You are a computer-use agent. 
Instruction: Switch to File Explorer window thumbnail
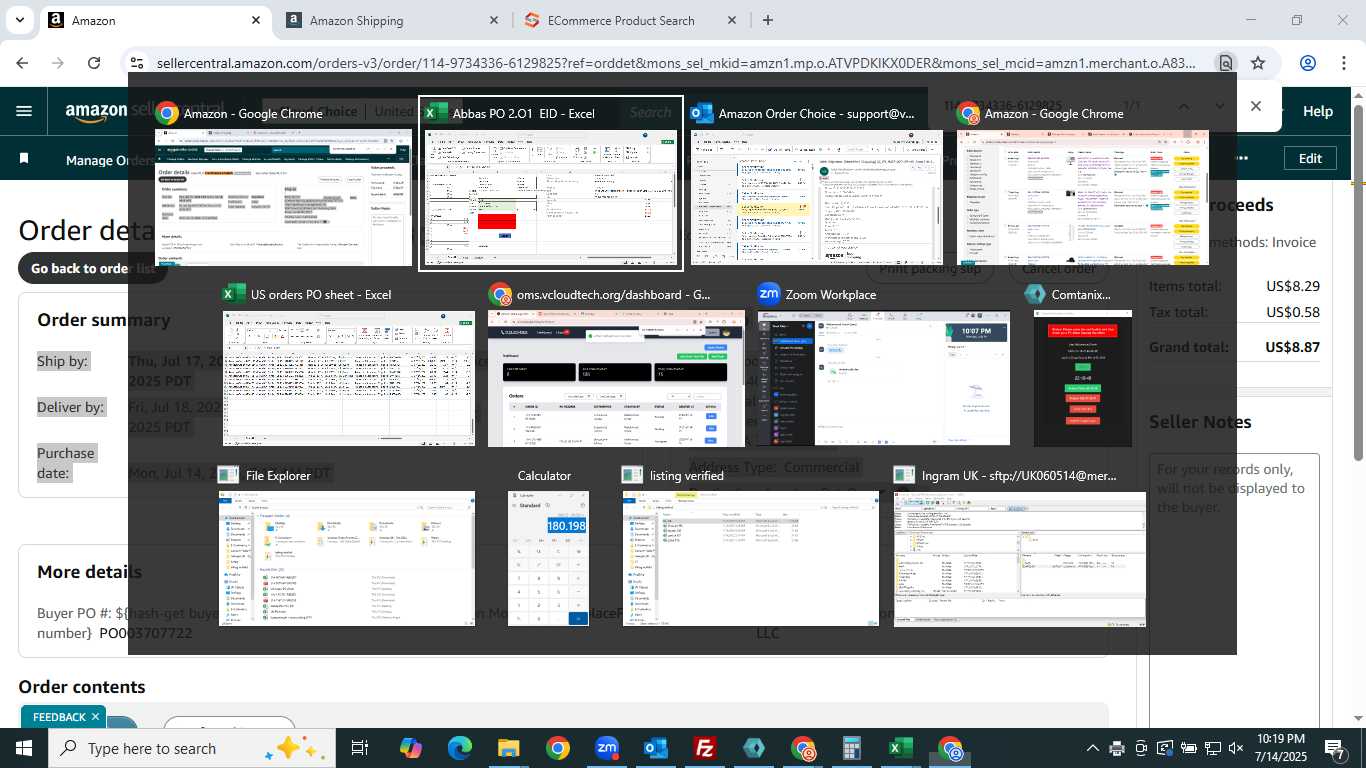pos(347,546)
